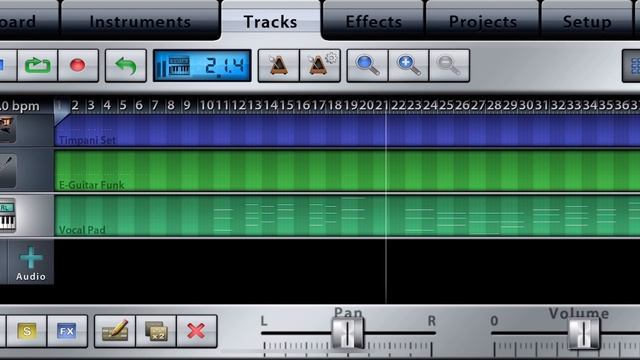Duplicate the track with the x2 icon

point(156,331)
